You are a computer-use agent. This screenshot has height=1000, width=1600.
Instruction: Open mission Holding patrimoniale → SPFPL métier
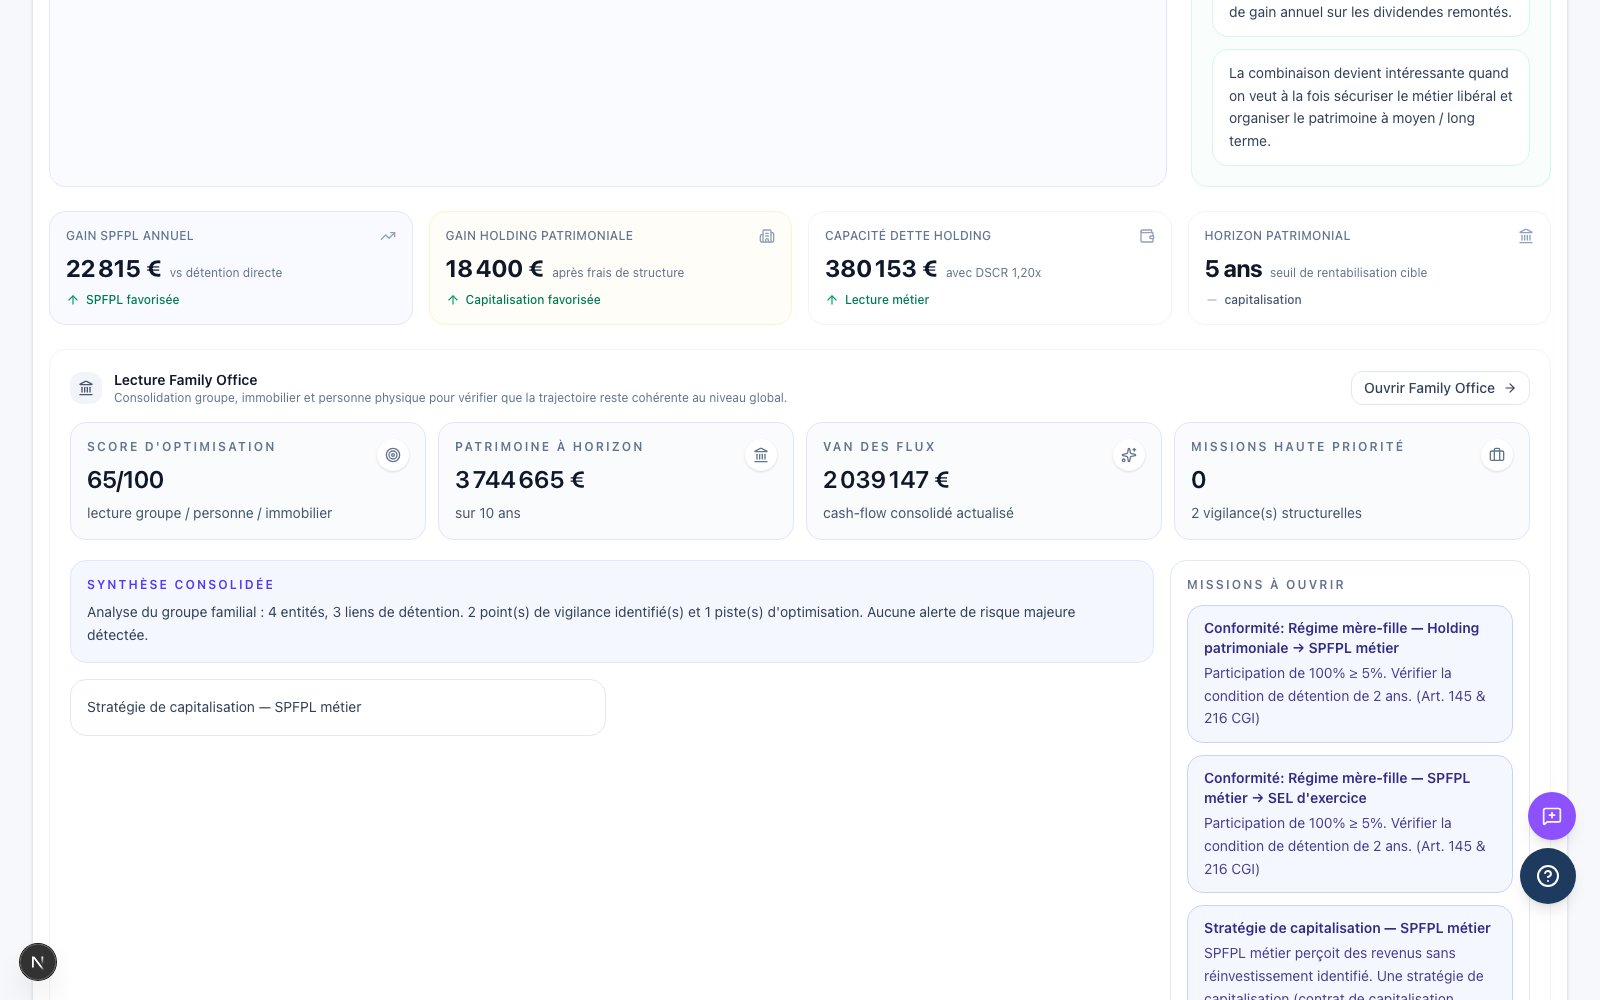[1350, 674]
